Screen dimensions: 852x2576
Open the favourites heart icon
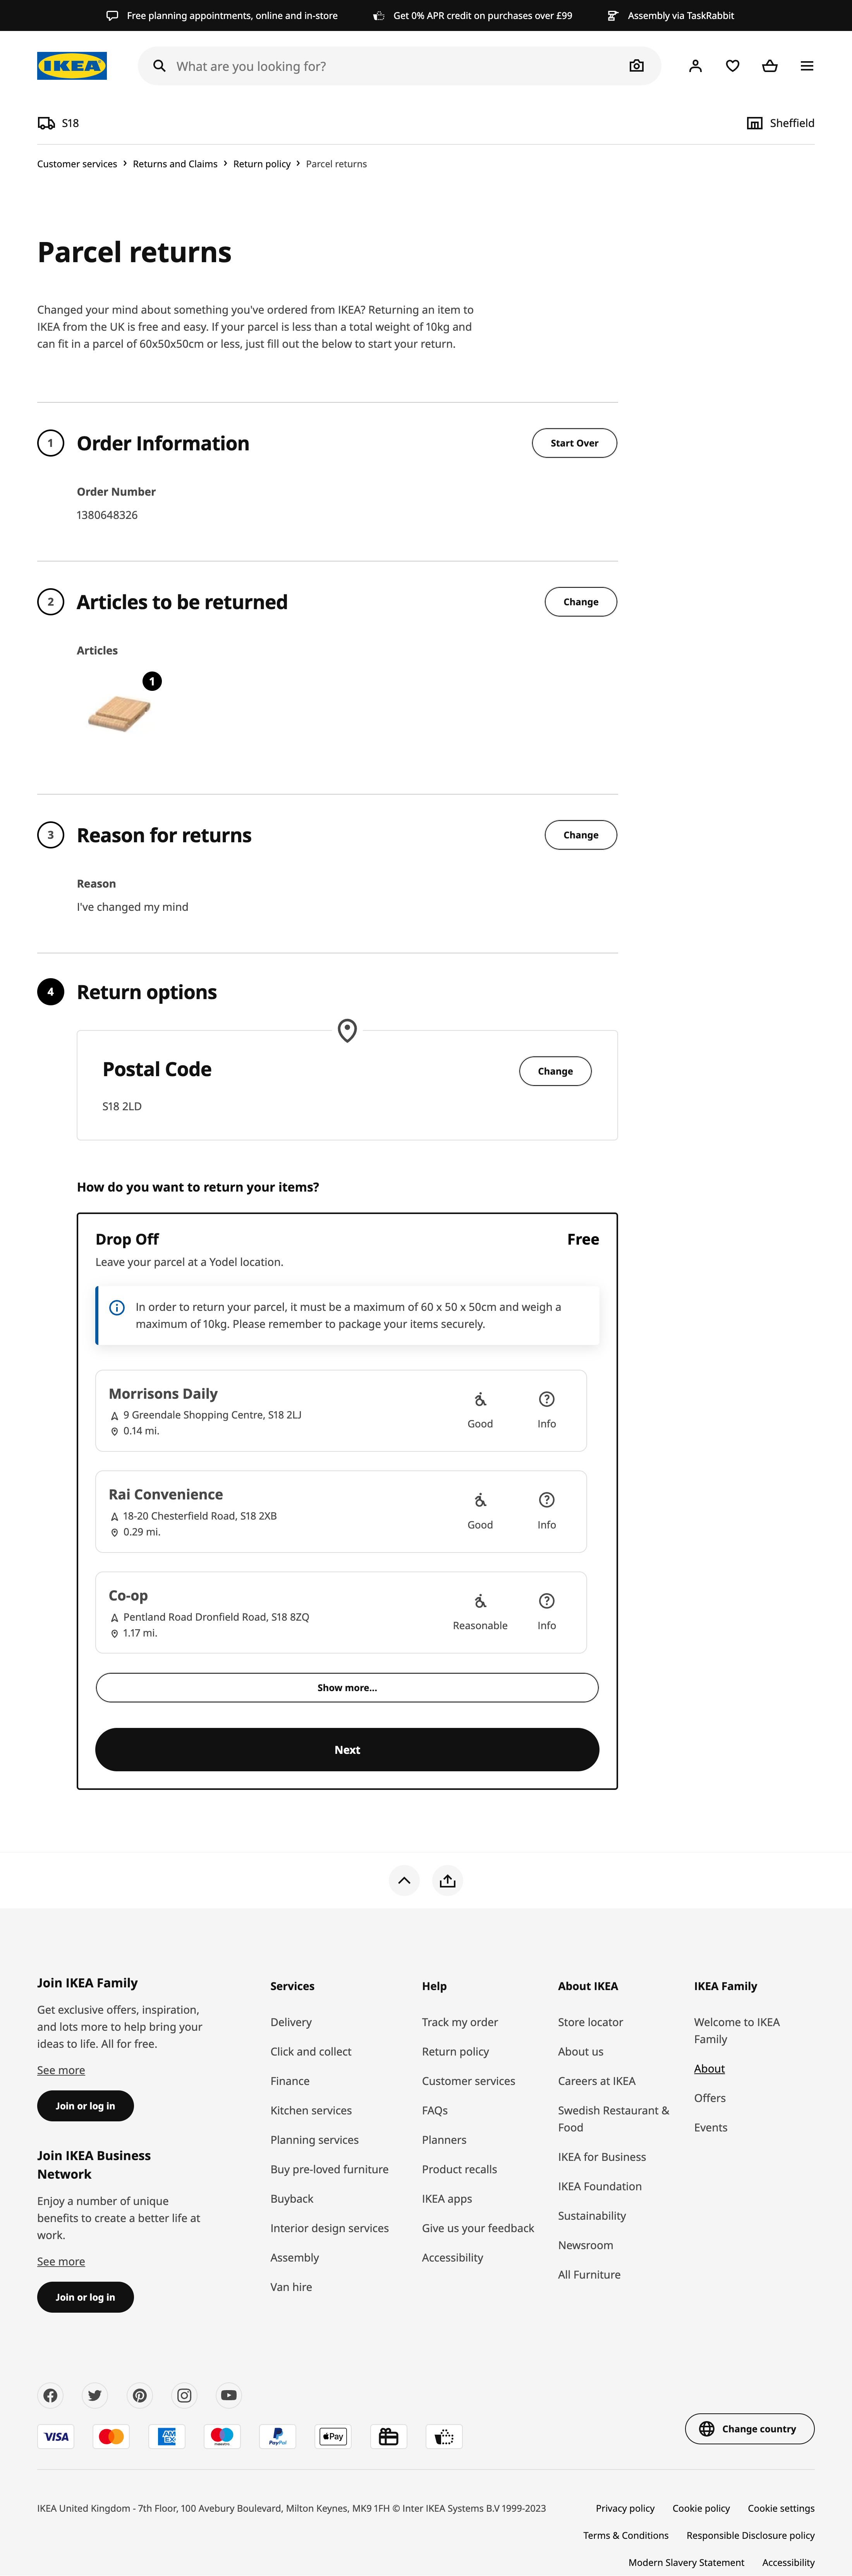coord(732,66)
